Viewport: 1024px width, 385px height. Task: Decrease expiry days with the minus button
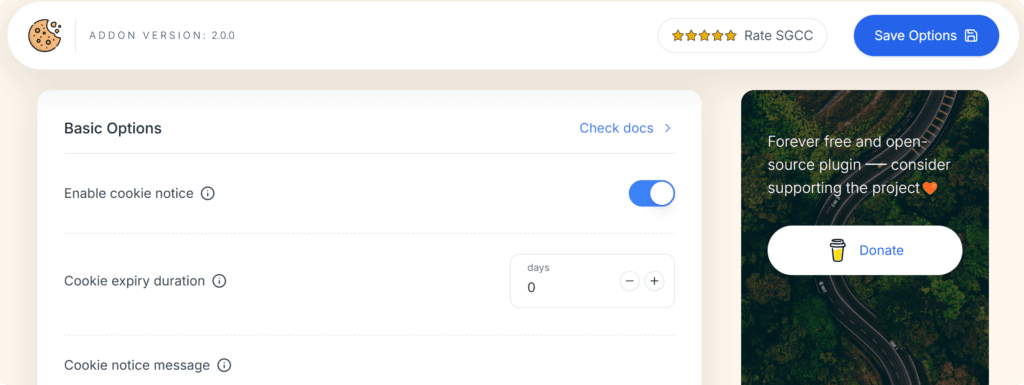click(630, 281)
